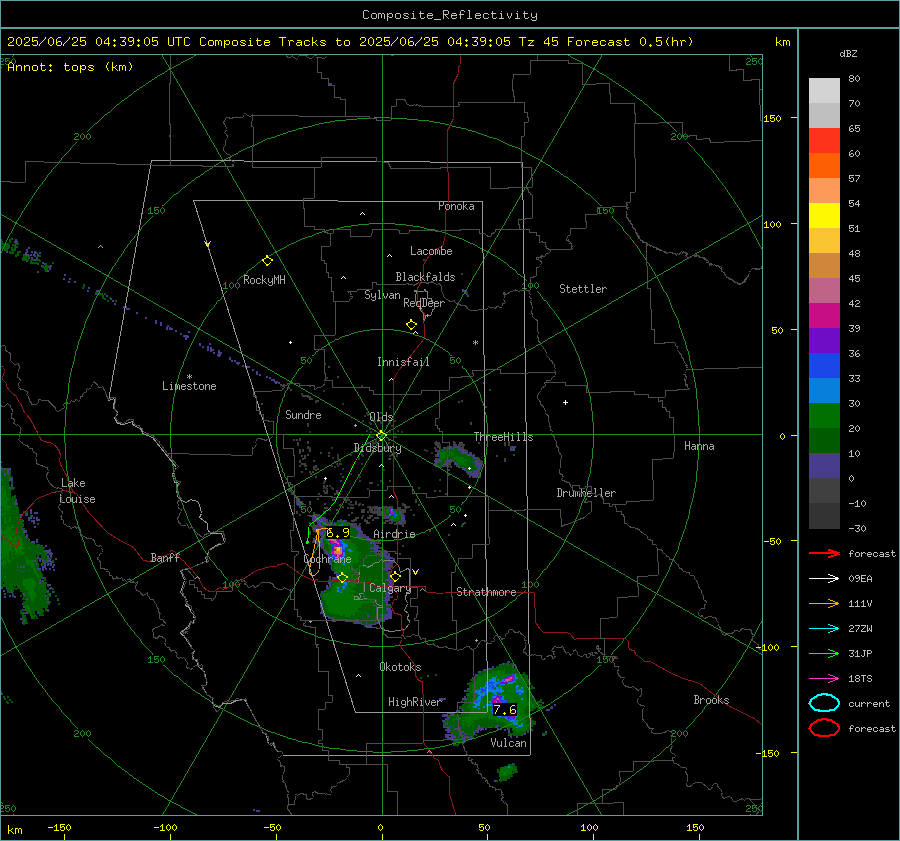Click the orange 111V track arrow
Viewport: 900px width, 841px height.
click(824, 603)
